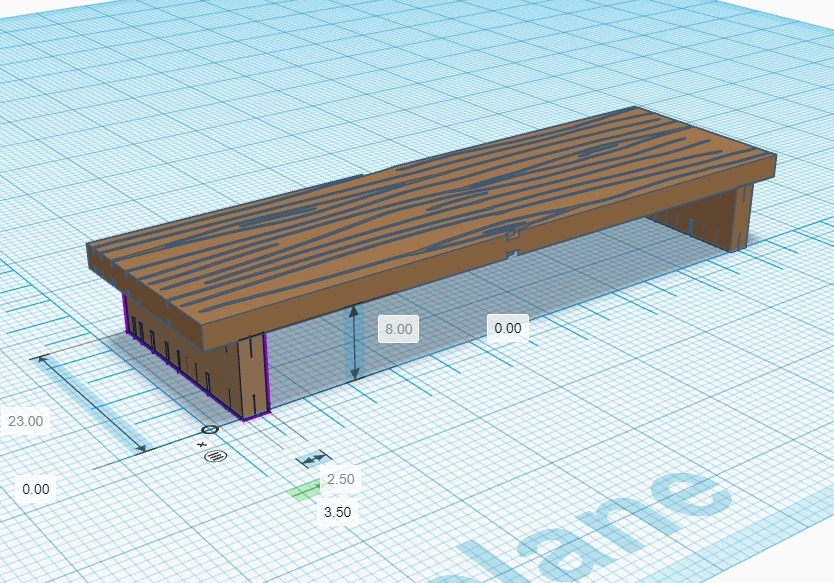Select the 8.00 height dimension value
The image size is (834, 583).
(398, 329)
